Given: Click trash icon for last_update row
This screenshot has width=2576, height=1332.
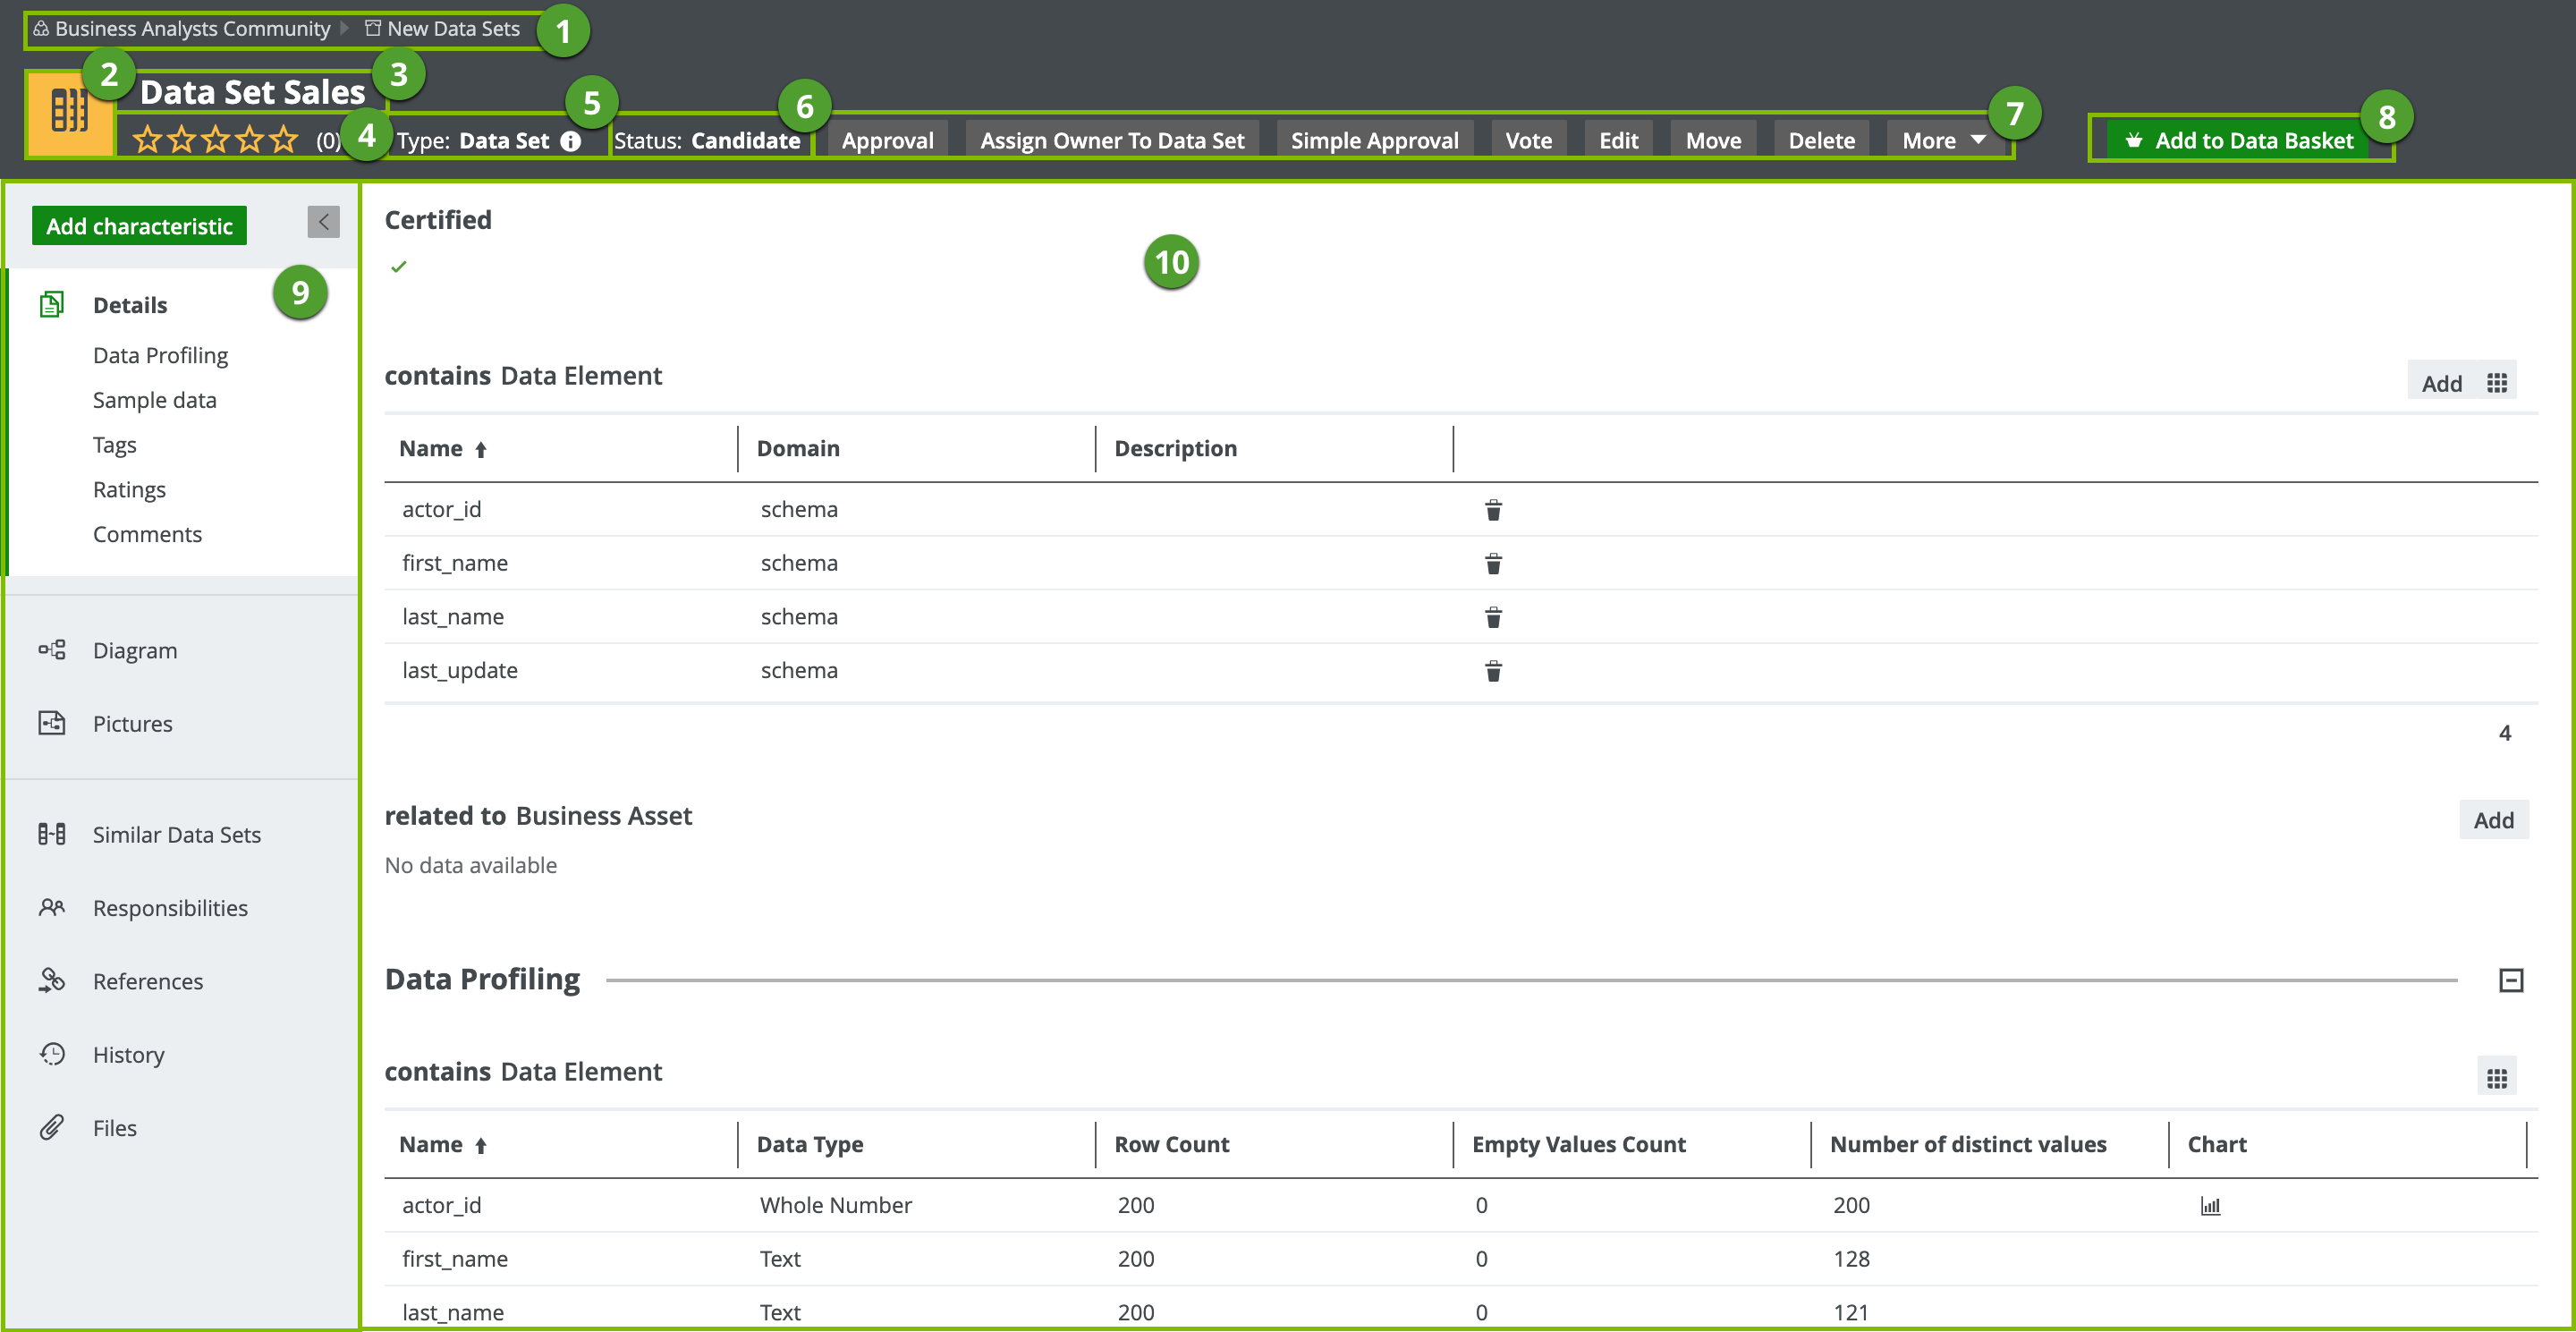Looking at the screenshot, I should click(x=1492, y=671).
